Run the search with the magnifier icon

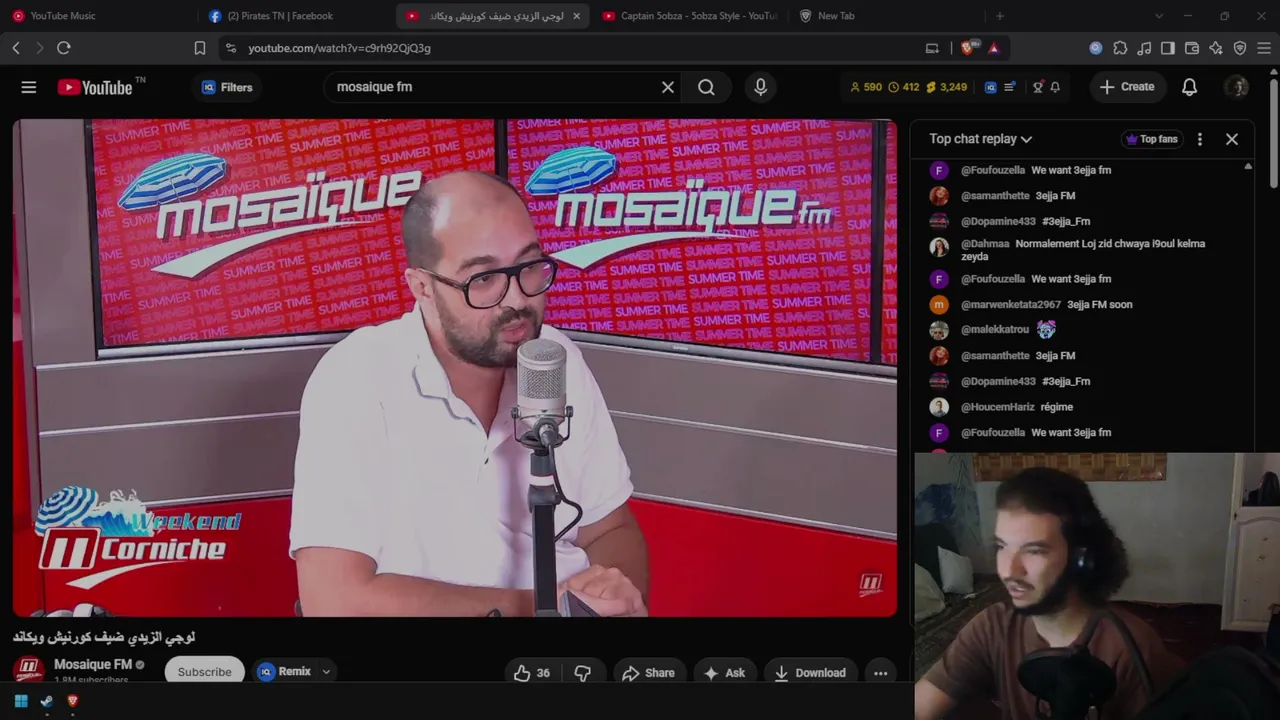tap(706, 87)
